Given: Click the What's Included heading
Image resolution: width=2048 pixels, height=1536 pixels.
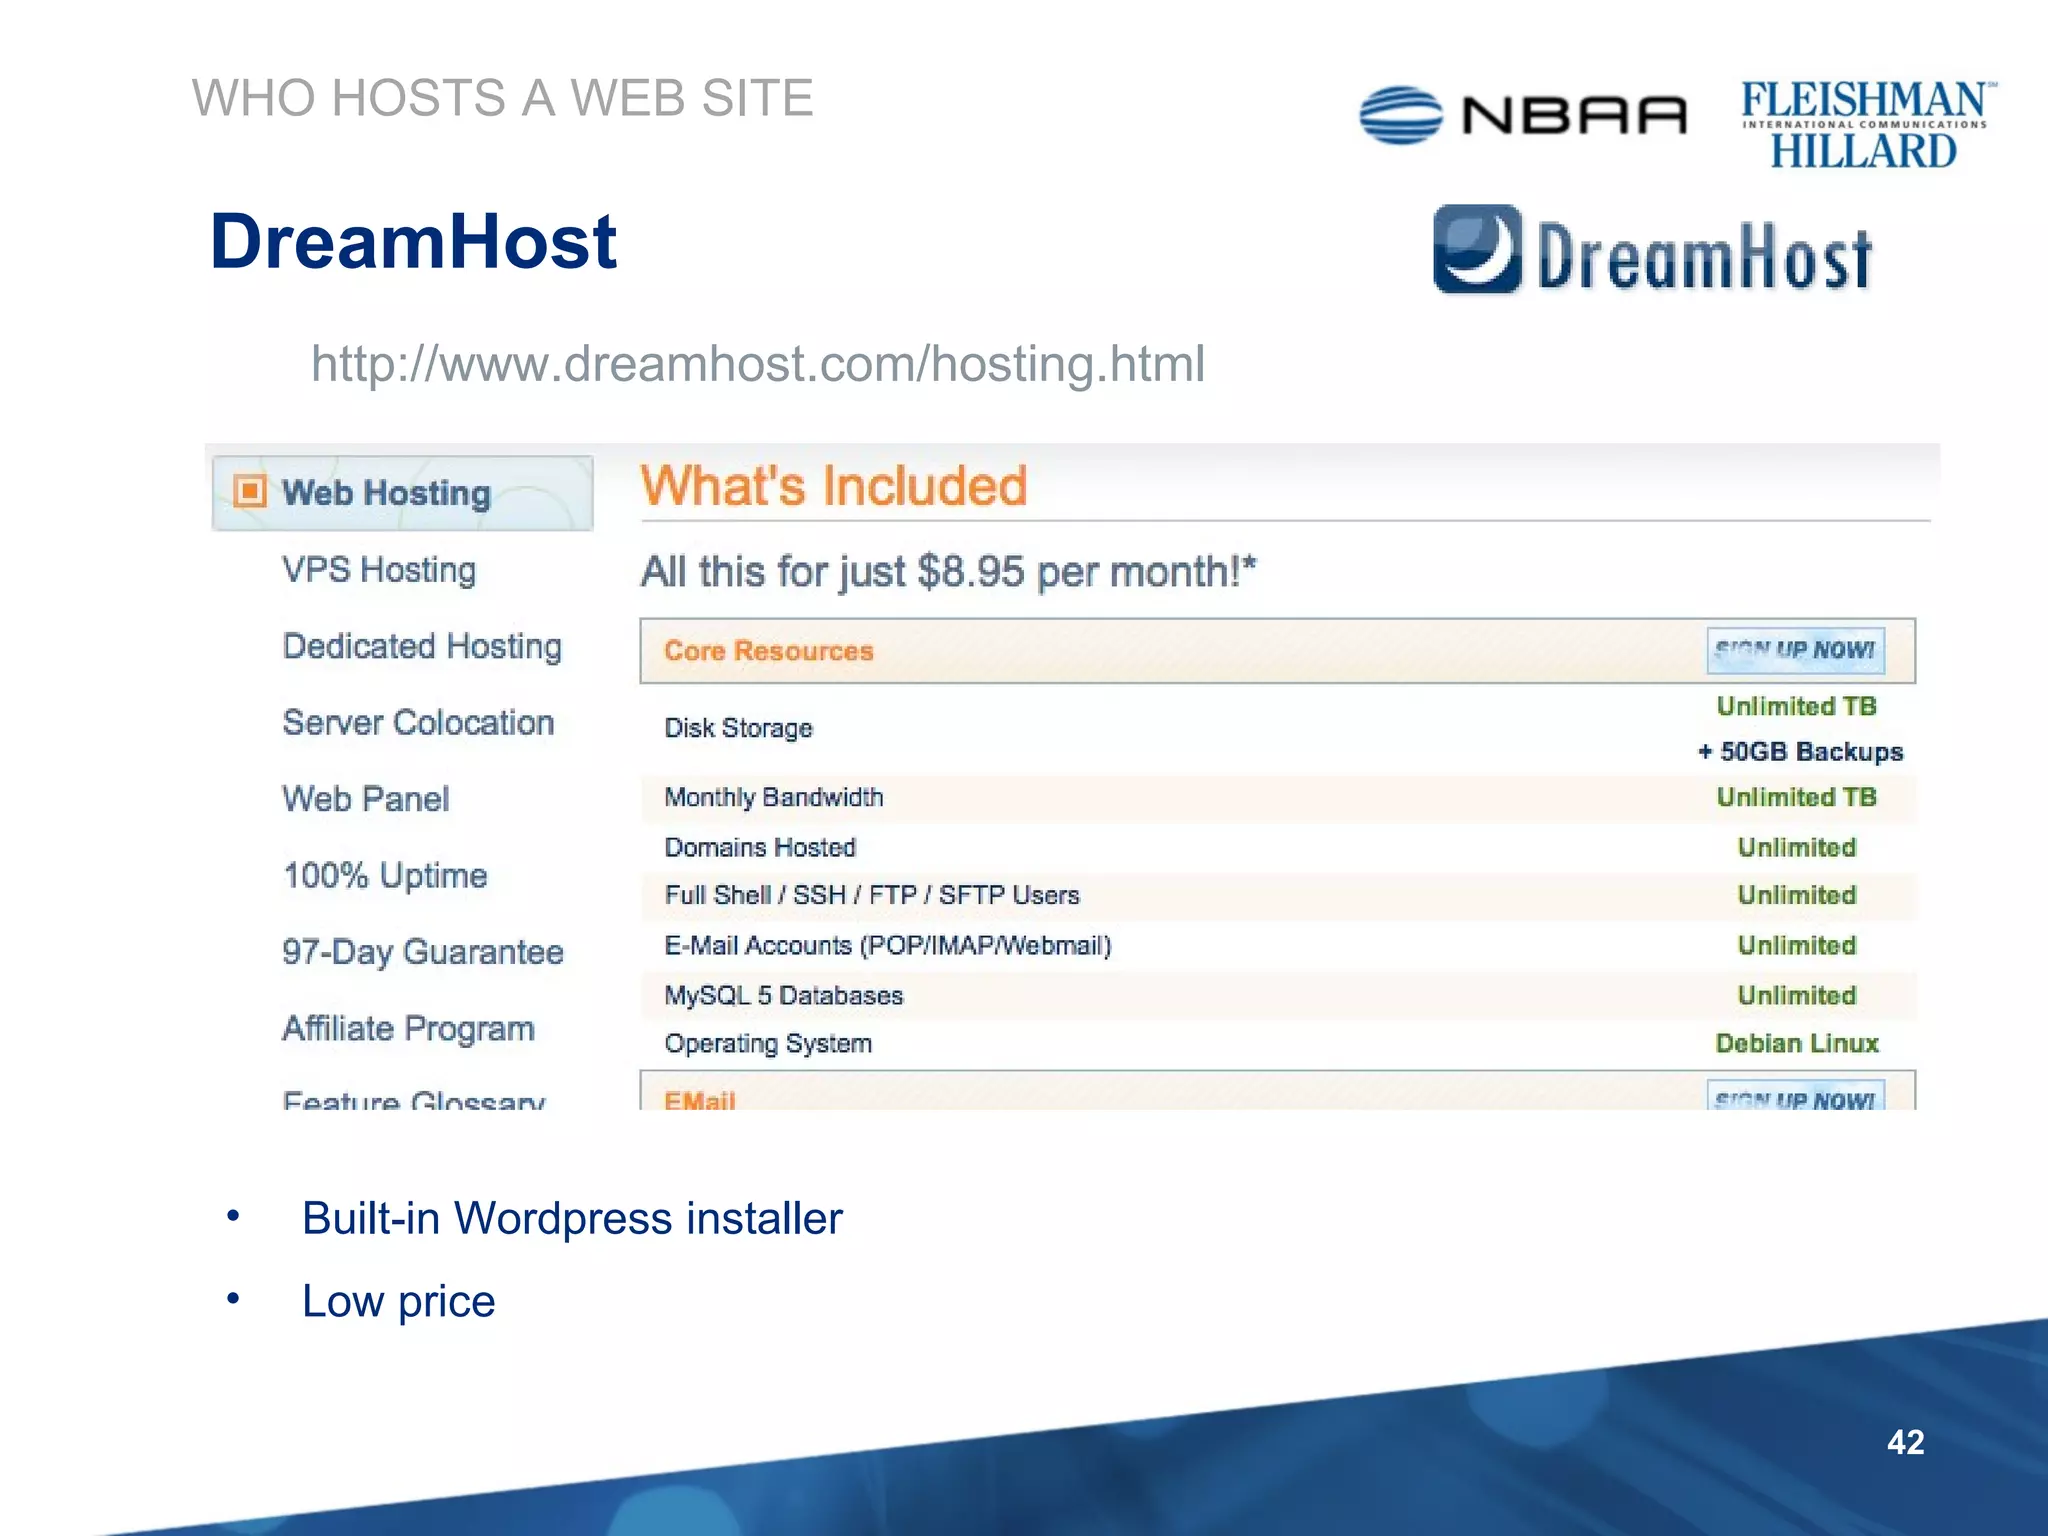Looking at the screenshot, I should [834, 486].
